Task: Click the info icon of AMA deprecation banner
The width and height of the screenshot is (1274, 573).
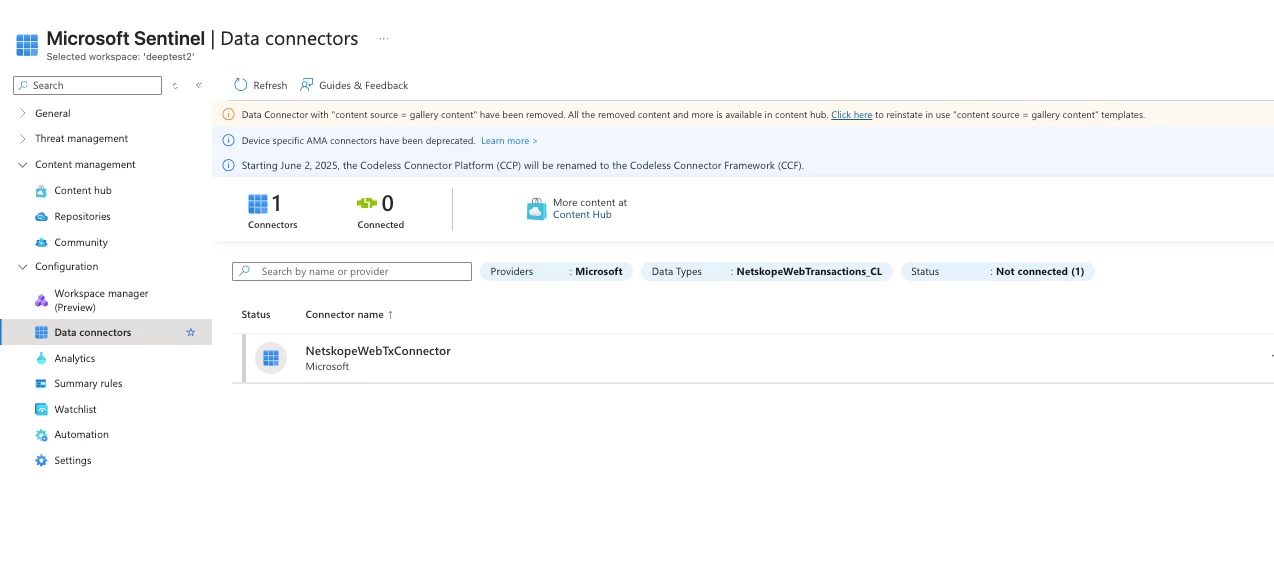Action: [227, 141]
